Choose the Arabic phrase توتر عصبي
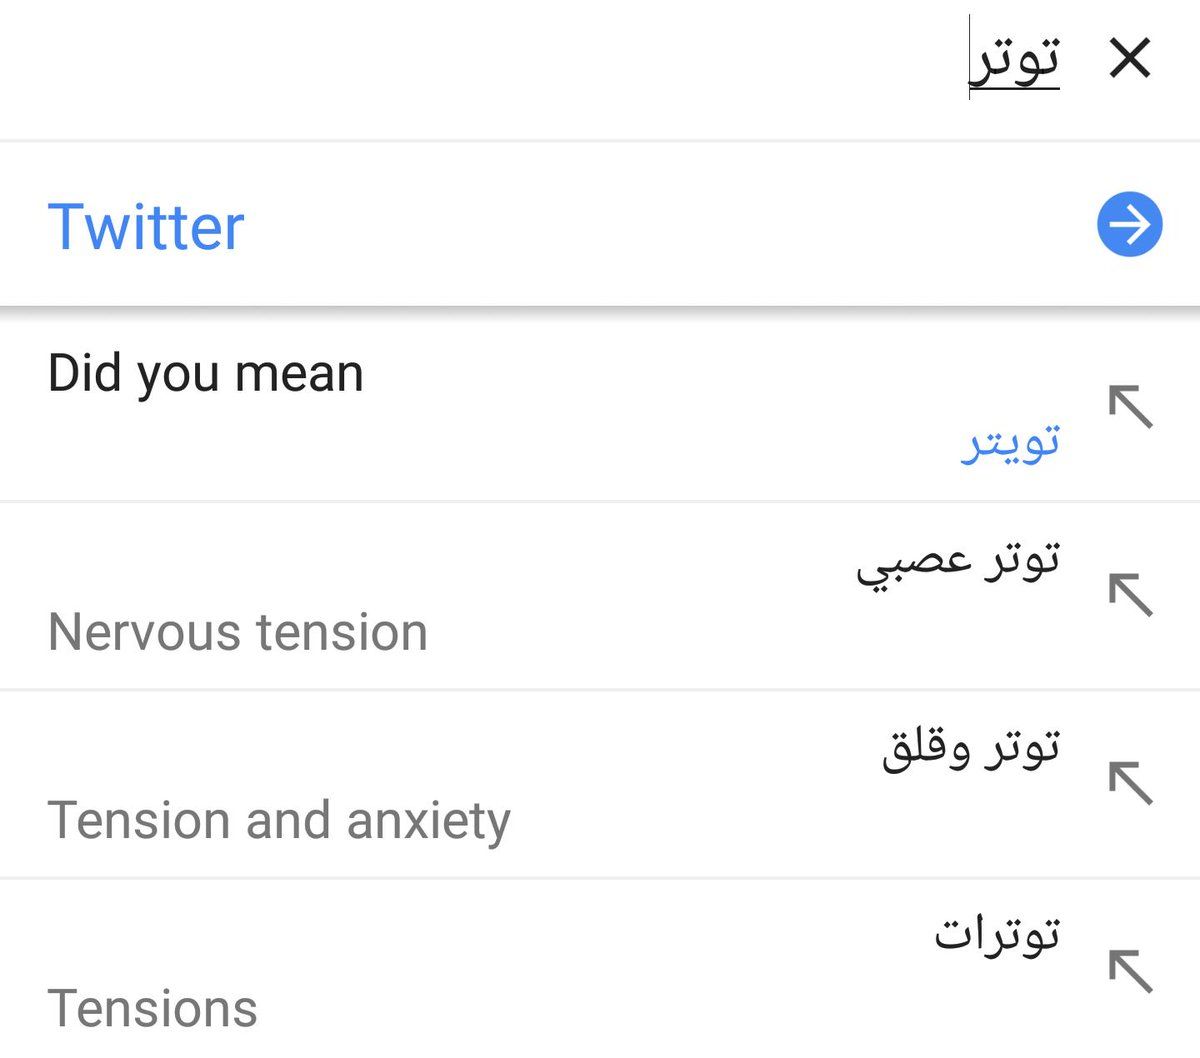This screenshot has height=1058, width=1200. tap(957, 561)
